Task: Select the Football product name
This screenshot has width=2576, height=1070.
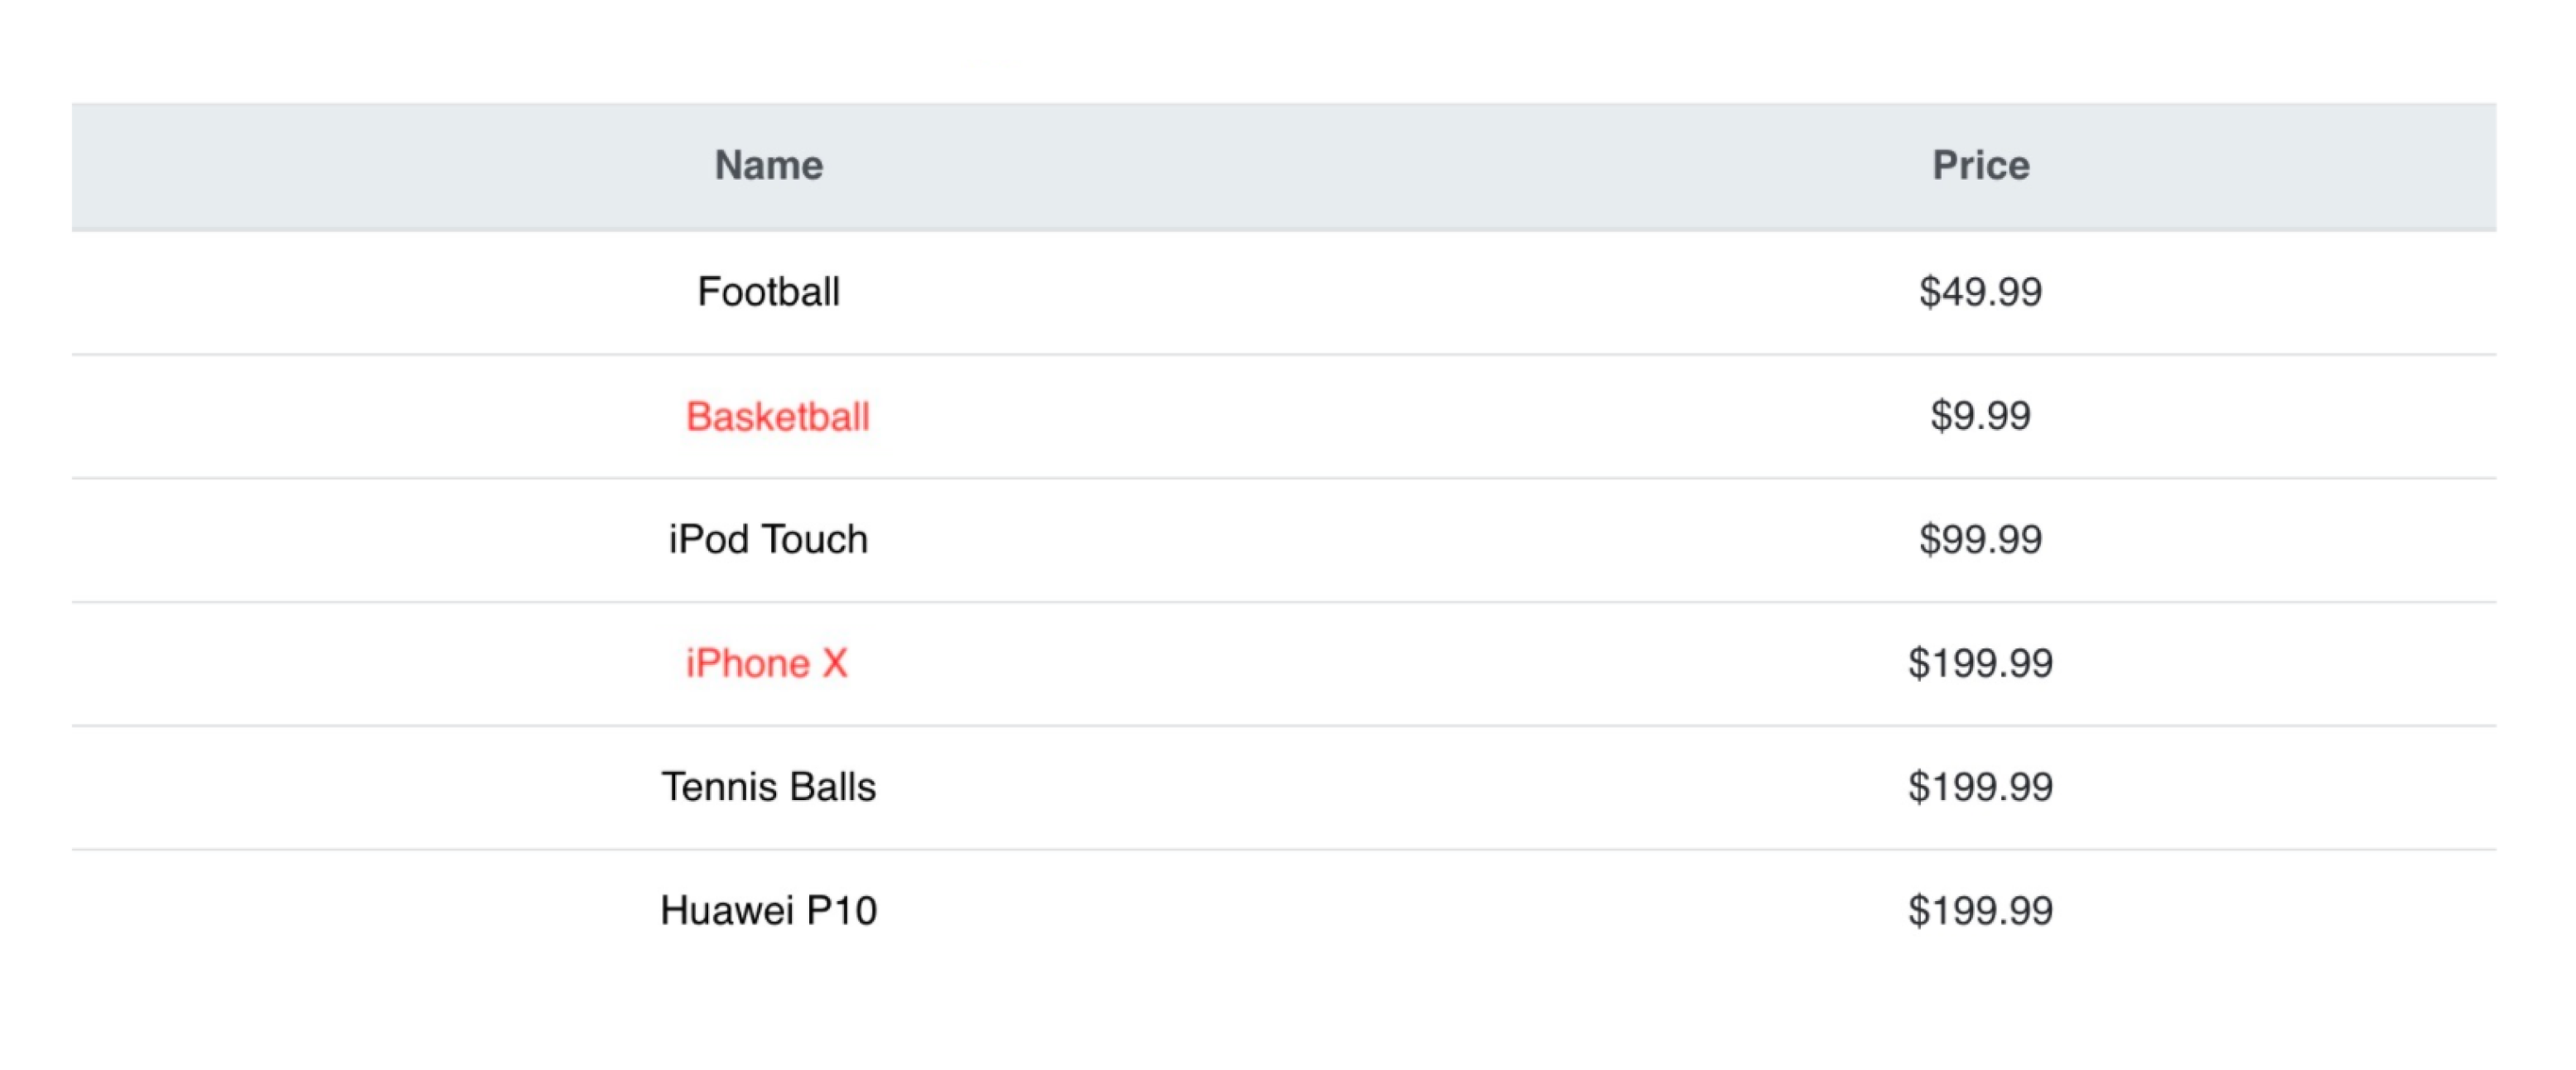Action: pos(768,292)
